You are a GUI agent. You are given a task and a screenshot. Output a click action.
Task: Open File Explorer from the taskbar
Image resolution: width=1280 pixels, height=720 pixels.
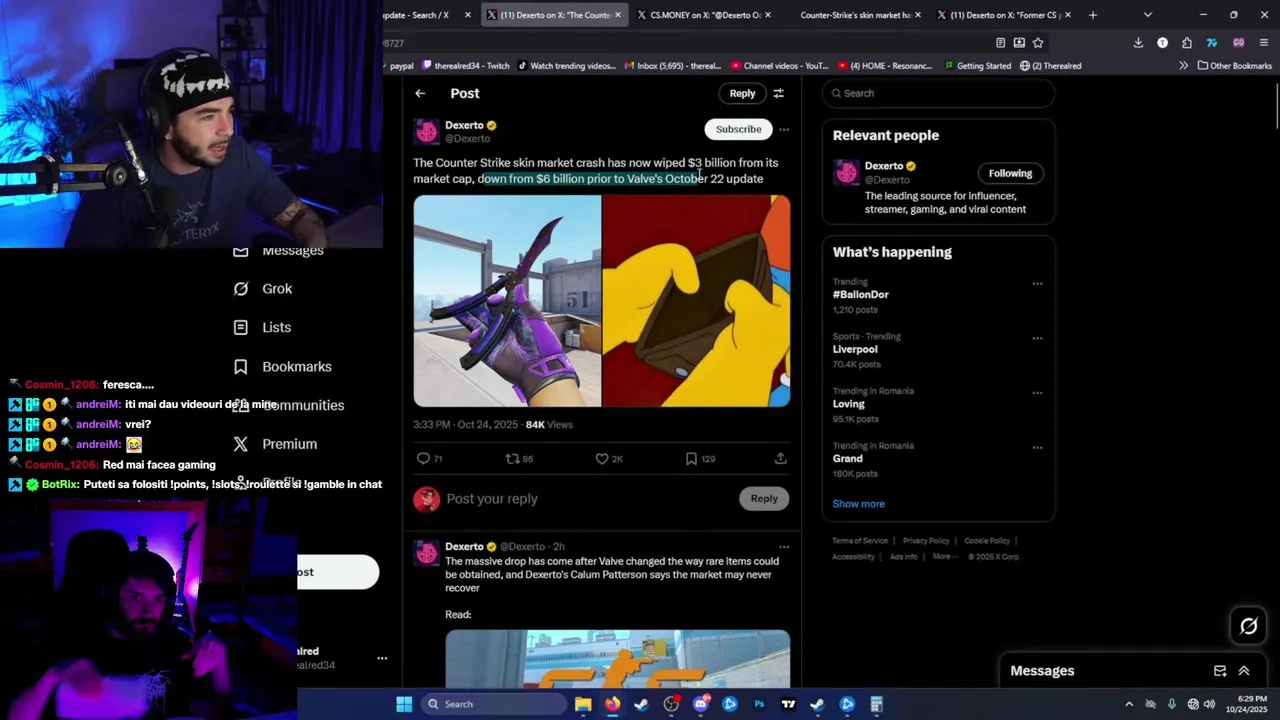click(583, 704)
